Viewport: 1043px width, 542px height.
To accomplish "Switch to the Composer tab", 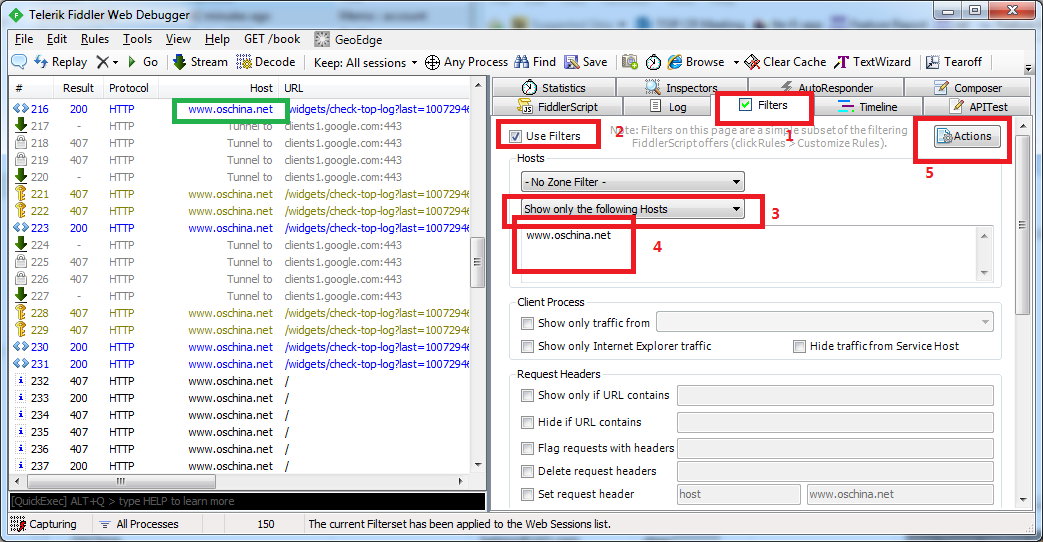I will click(968, 87).
